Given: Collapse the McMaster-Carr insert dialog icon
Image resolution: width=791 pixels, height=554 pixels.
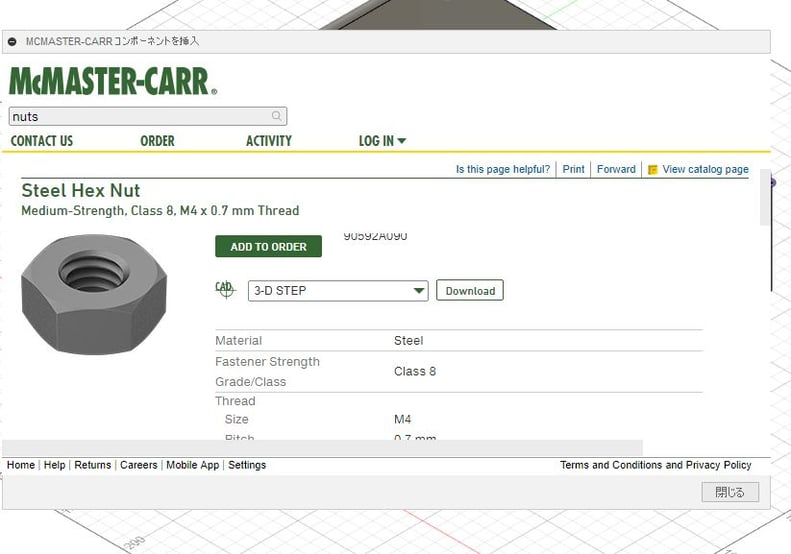Looking at the screenshot, I should 12,41.
